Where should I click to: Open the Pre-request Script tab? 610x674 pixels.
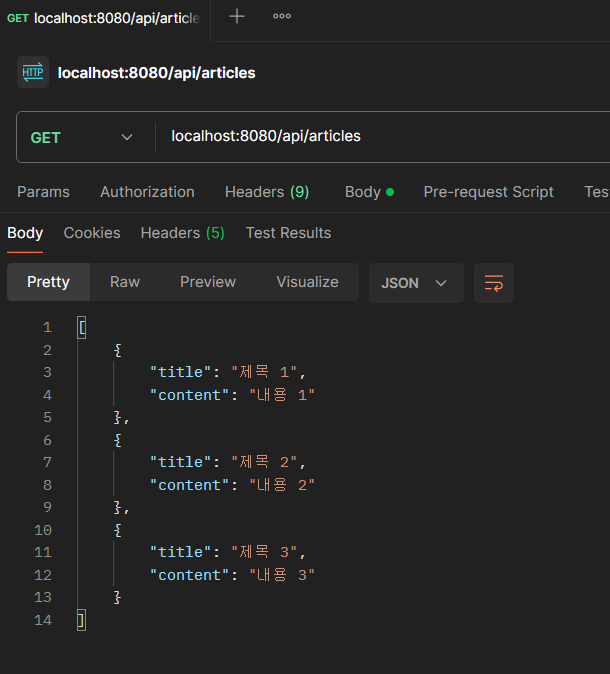[x=488, y=192]
